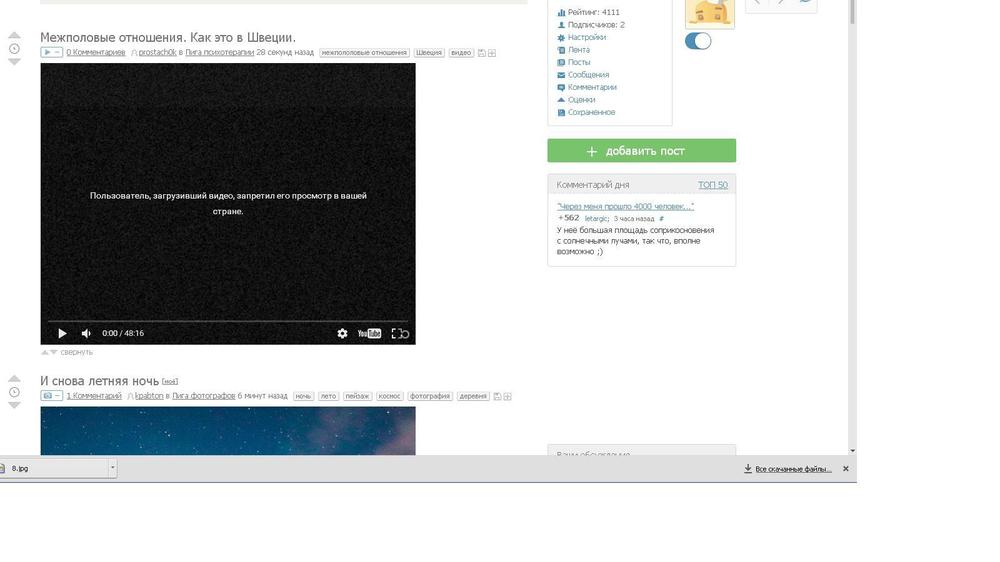Upvote the Swedish relations post
1000x562 pixels.
pos(14,36)
